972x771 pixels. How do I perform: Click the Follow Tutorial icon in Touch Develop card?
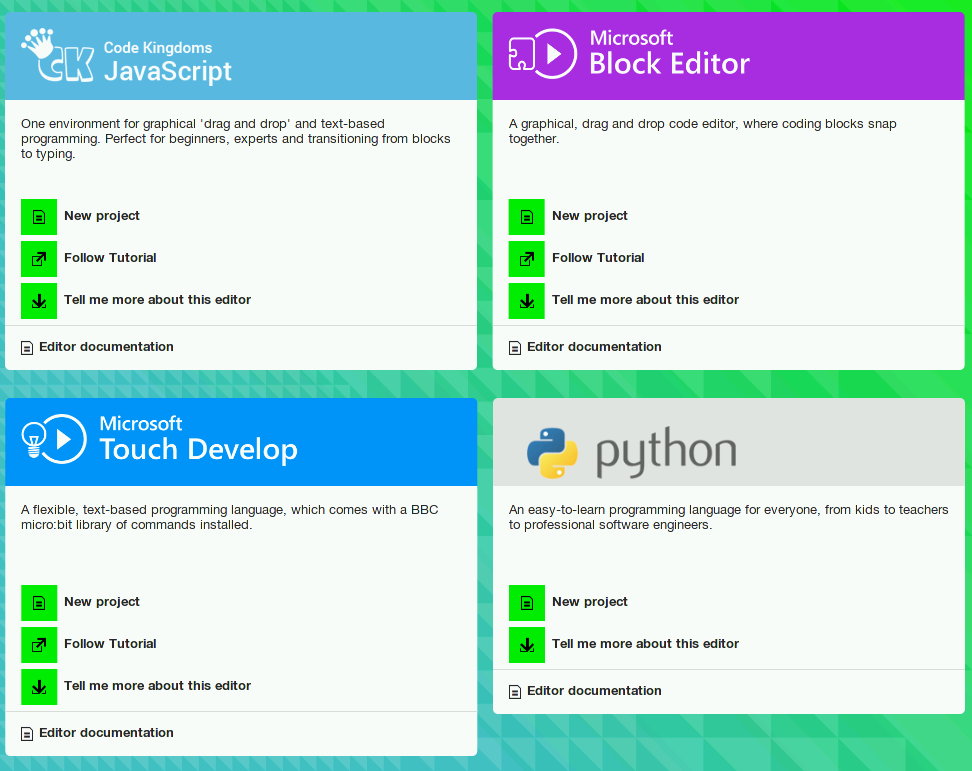39,644
